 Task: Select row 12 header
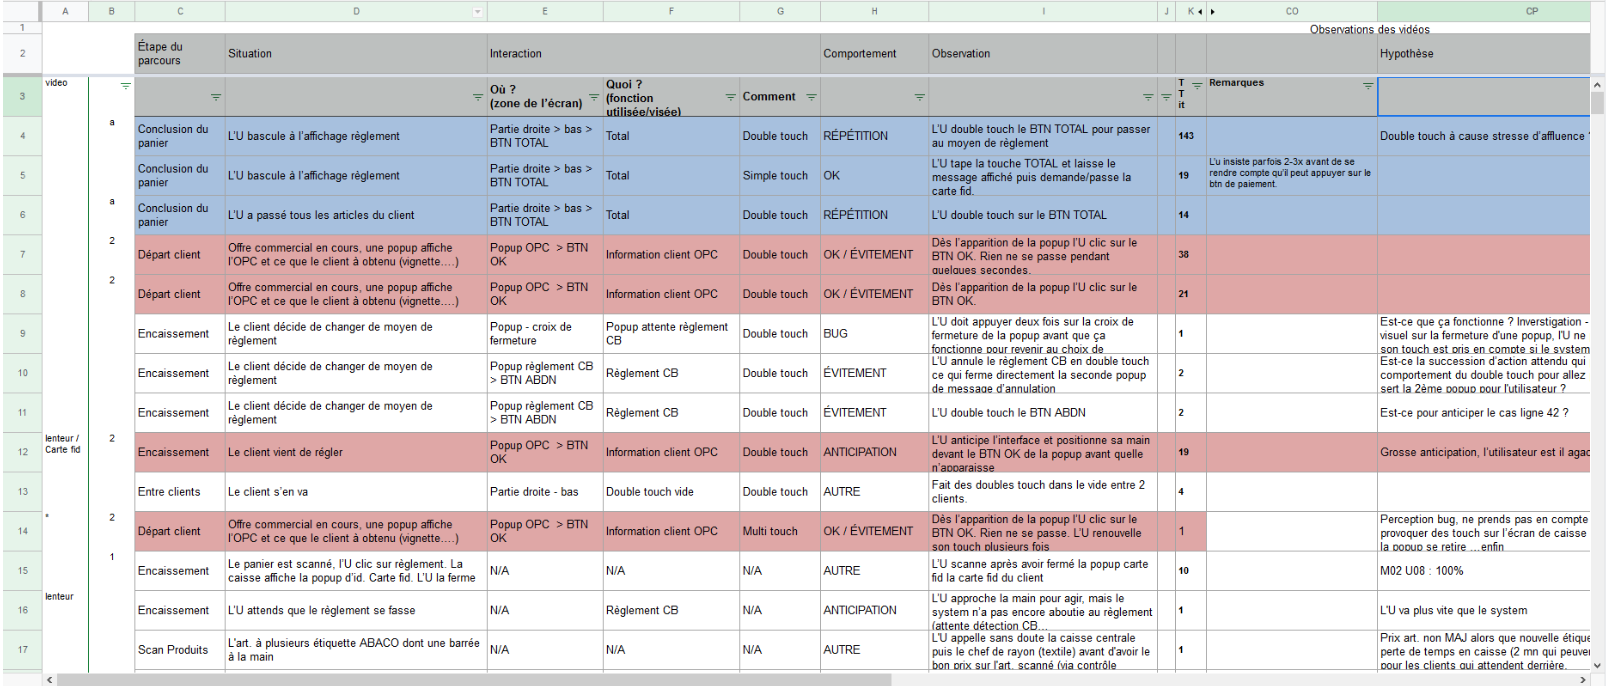pos(22,452)
